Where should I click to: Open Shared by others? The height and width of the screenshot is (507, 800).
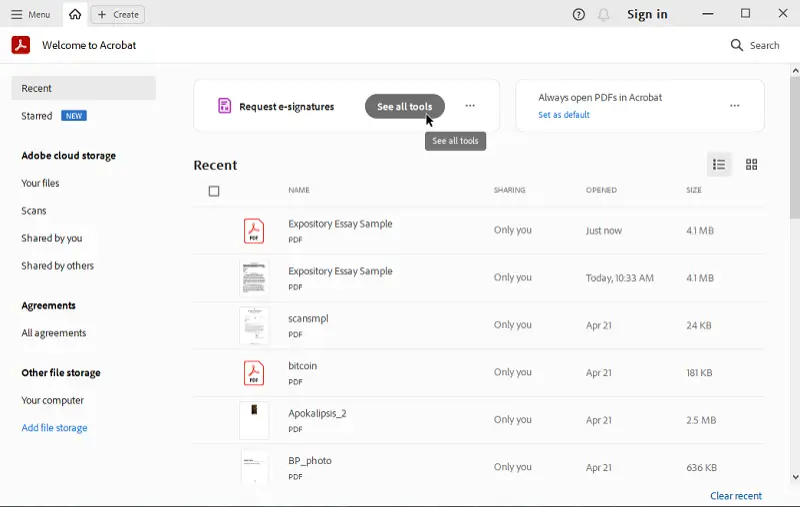58,266
